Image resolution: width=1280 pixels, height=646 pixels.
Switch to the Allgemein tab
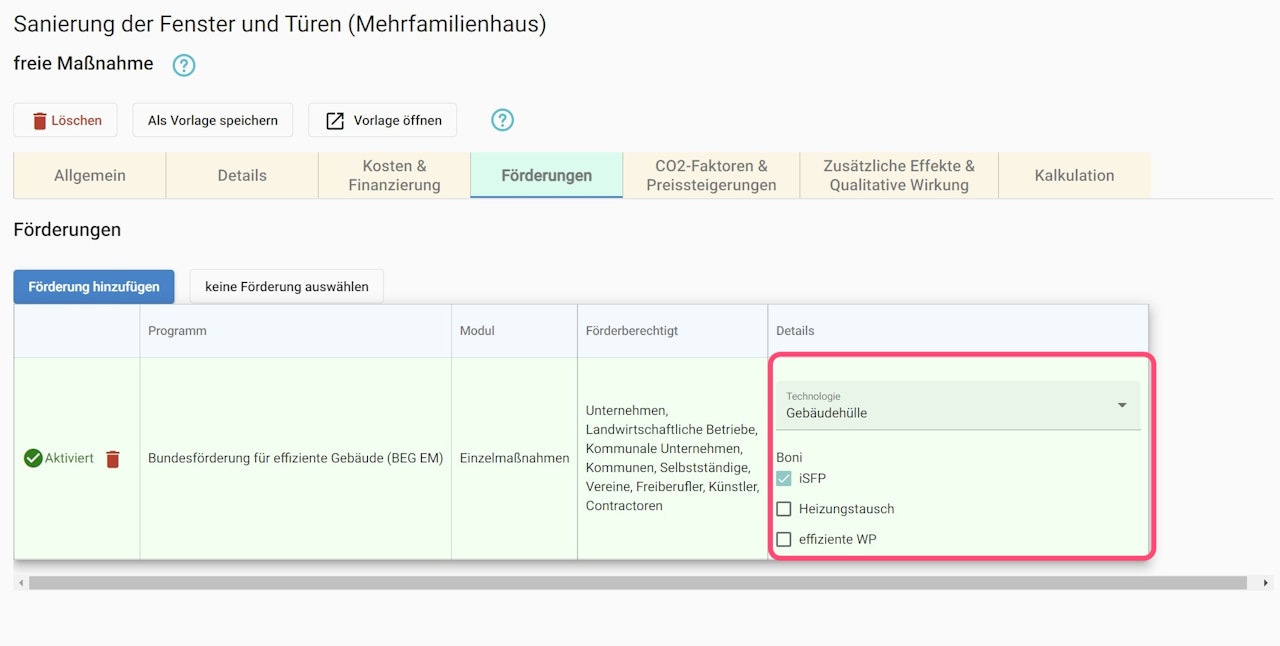click(x=90, y=176)
